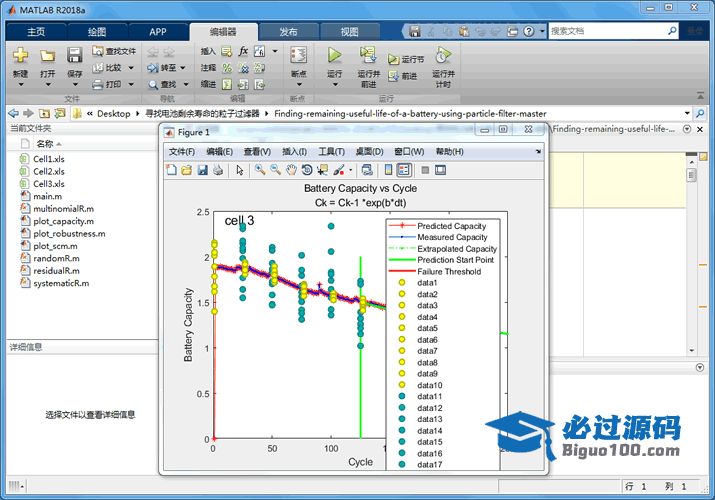715x500 pixels.
Task: Toggle Edit Plot arrow tool
Action: (240, 170)
